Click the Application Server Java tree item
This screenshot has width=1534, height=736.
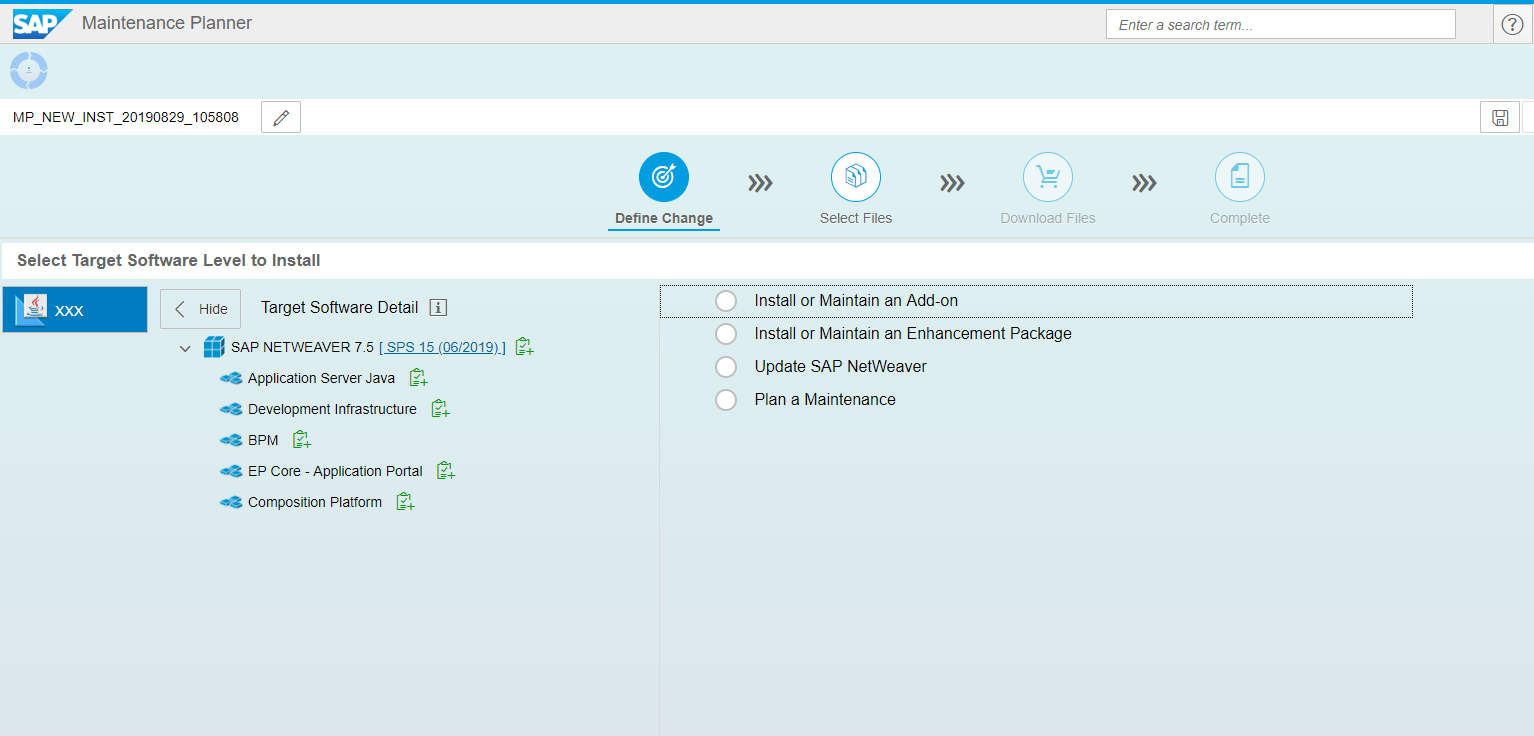(x=321, y=378)
